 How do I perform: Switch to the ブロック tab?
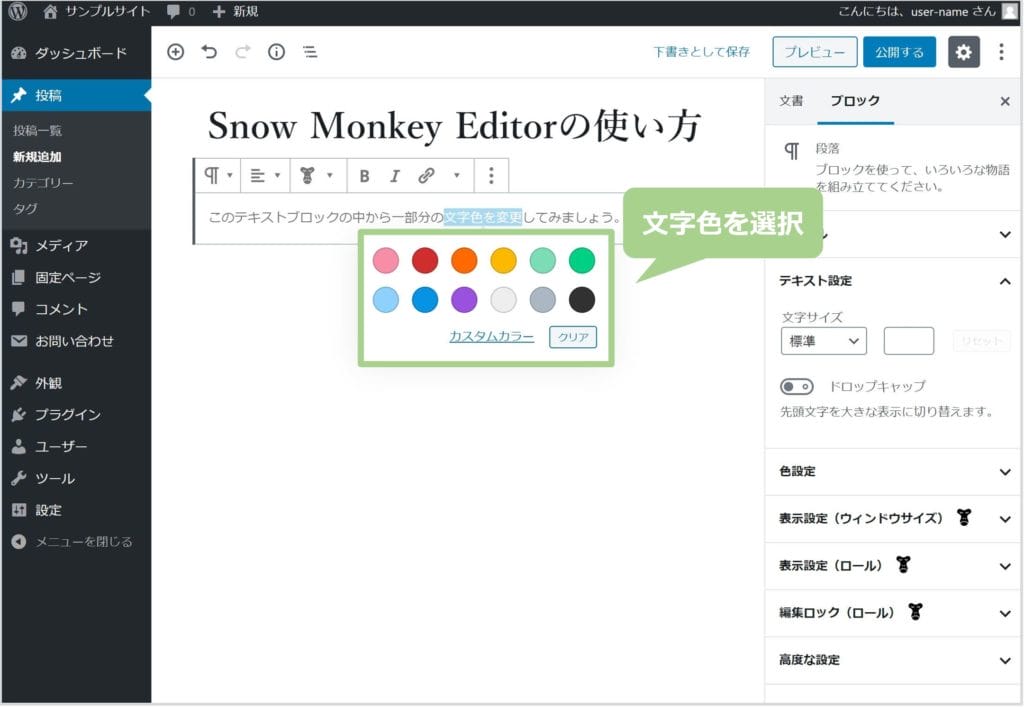855,101
